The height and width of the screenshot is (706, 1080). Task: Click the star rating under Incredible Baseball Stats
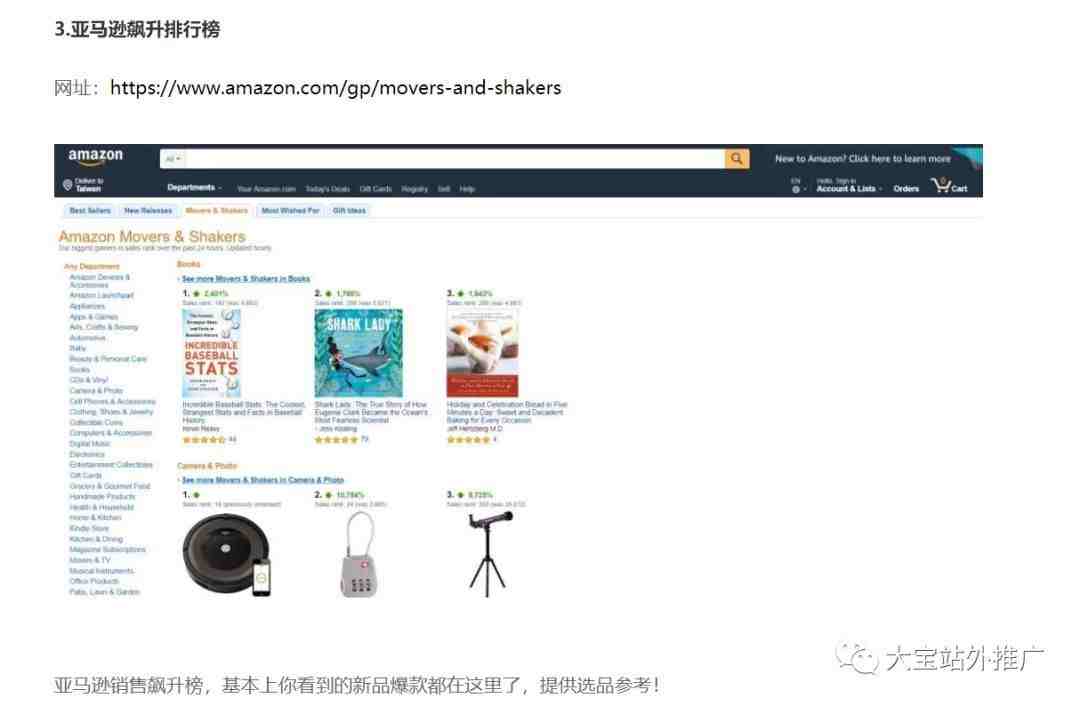204,439
